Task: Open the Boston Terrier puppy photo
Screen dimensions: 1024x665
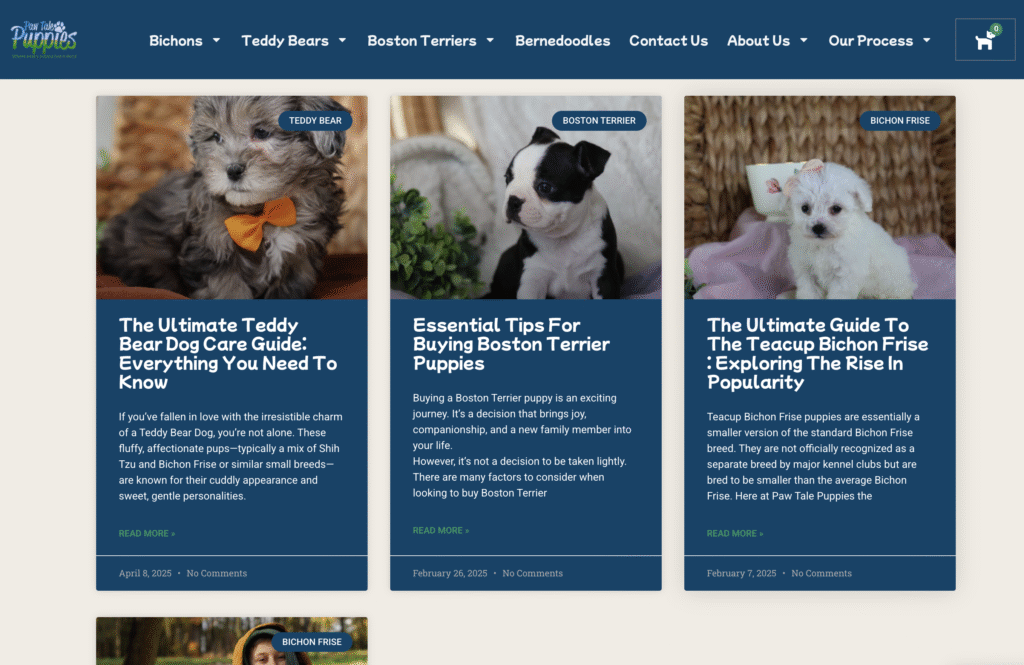Action: click(x=526, y=198)
